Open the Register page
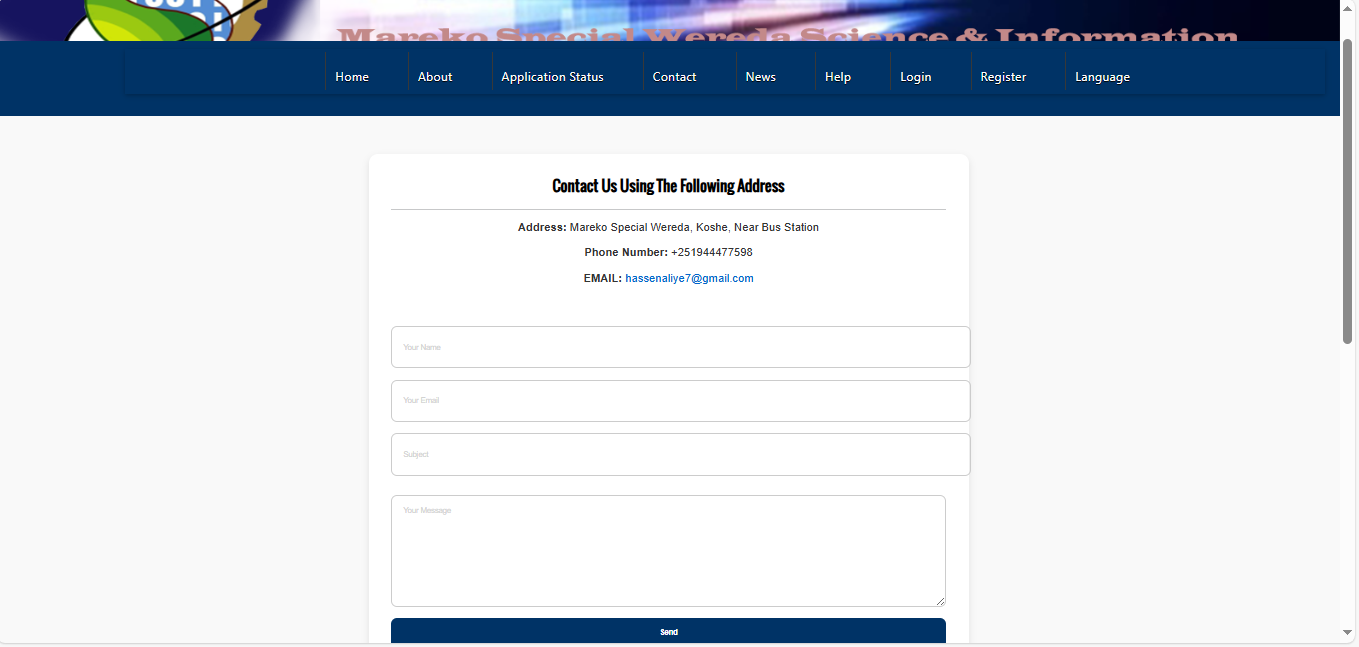Viewport: 1359px width, 647px height. pyautogui.click(x=1003, y=77)
